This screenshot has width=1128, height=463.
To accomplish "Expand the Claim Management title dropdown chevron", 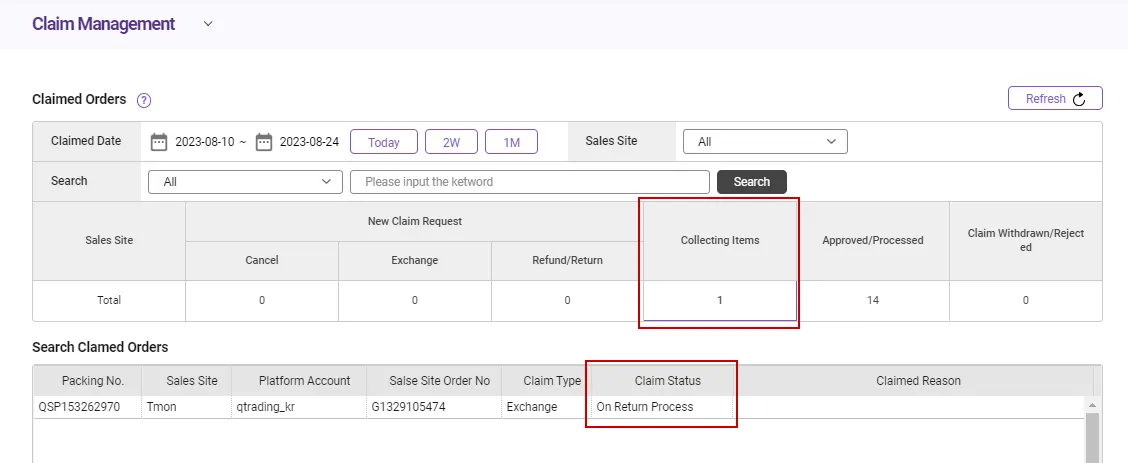I will coord(208,24).
